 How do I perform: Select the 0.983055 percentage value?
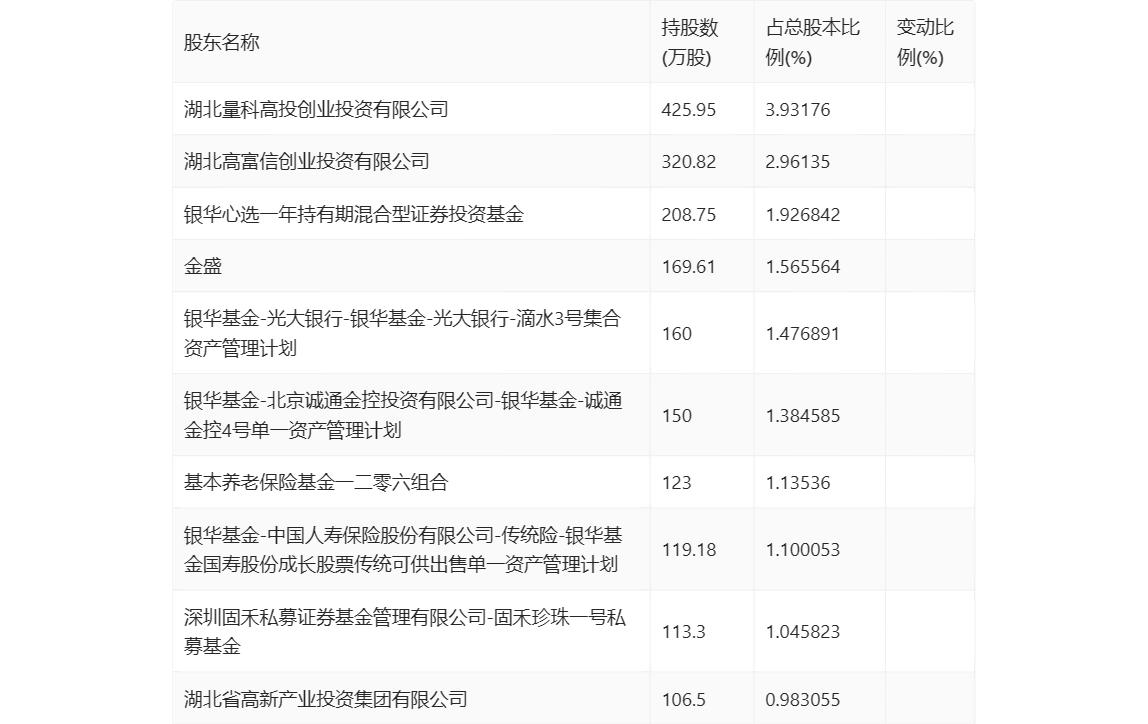803,700
